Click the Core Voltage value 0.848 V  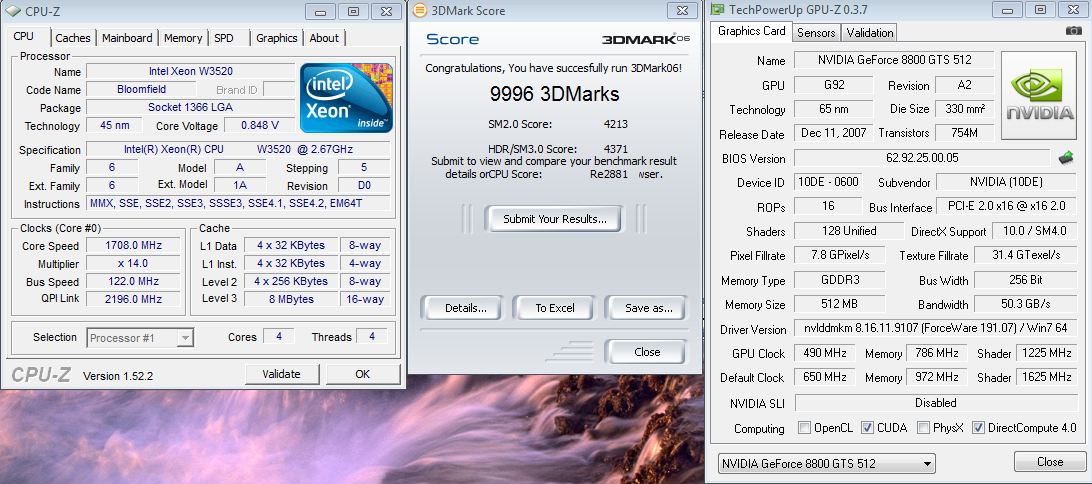tap(260, 125)
